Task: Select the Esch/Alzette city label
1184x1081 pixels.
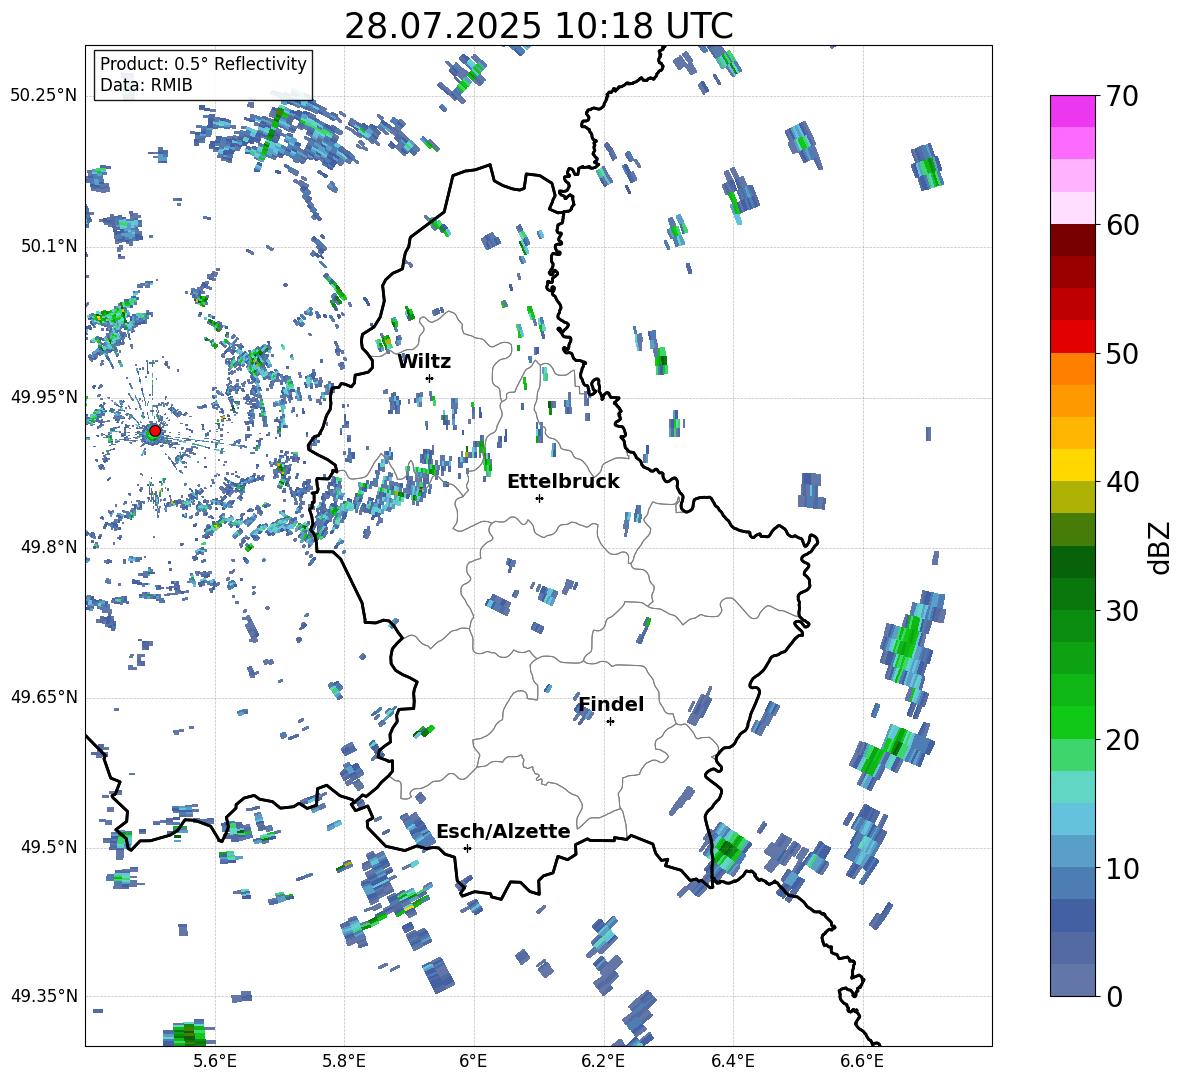Action: [x=504, y=831]
